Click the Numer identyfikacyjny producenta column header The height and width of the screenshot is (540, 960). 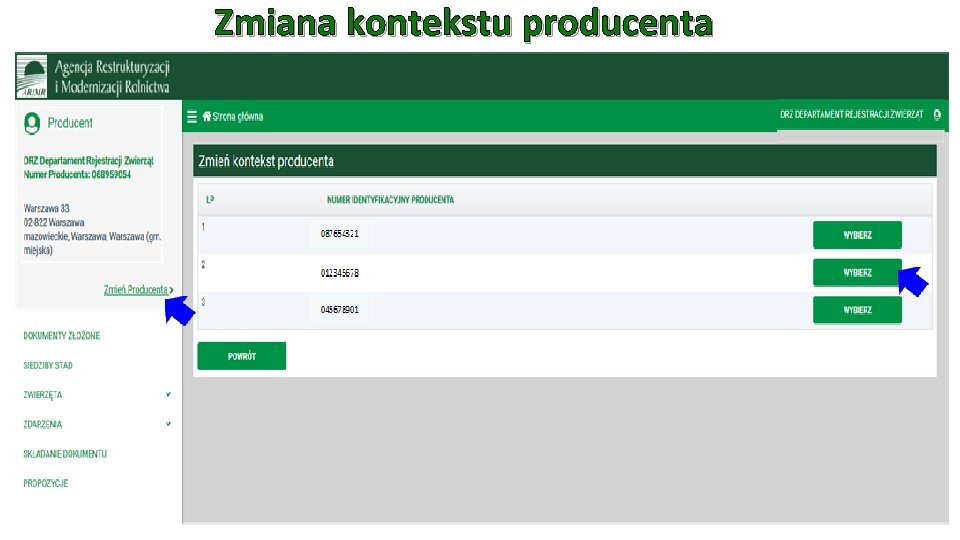[391, 200]
